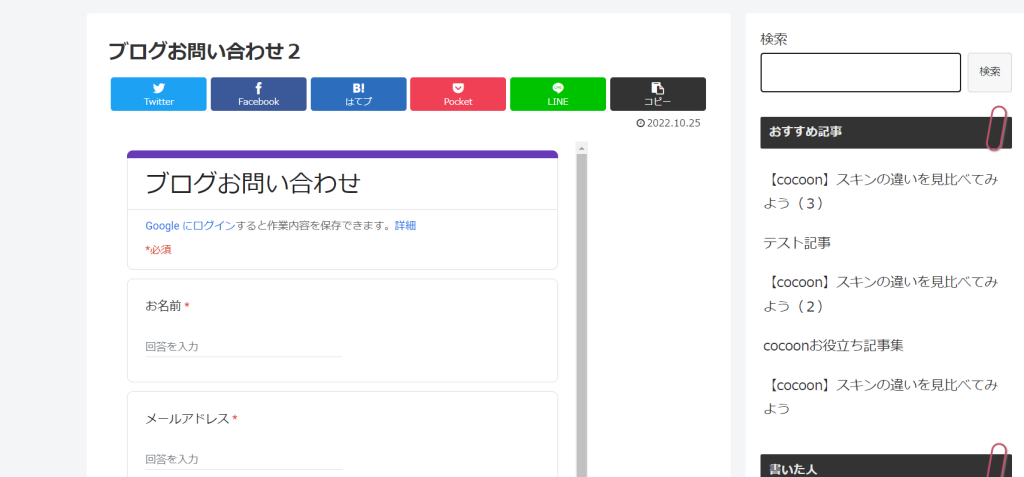The width and height of the screenshot is (1024, 477).
Task: Open article スキンの違いを見比べてみよう（3）
Action: click(880, 192)
